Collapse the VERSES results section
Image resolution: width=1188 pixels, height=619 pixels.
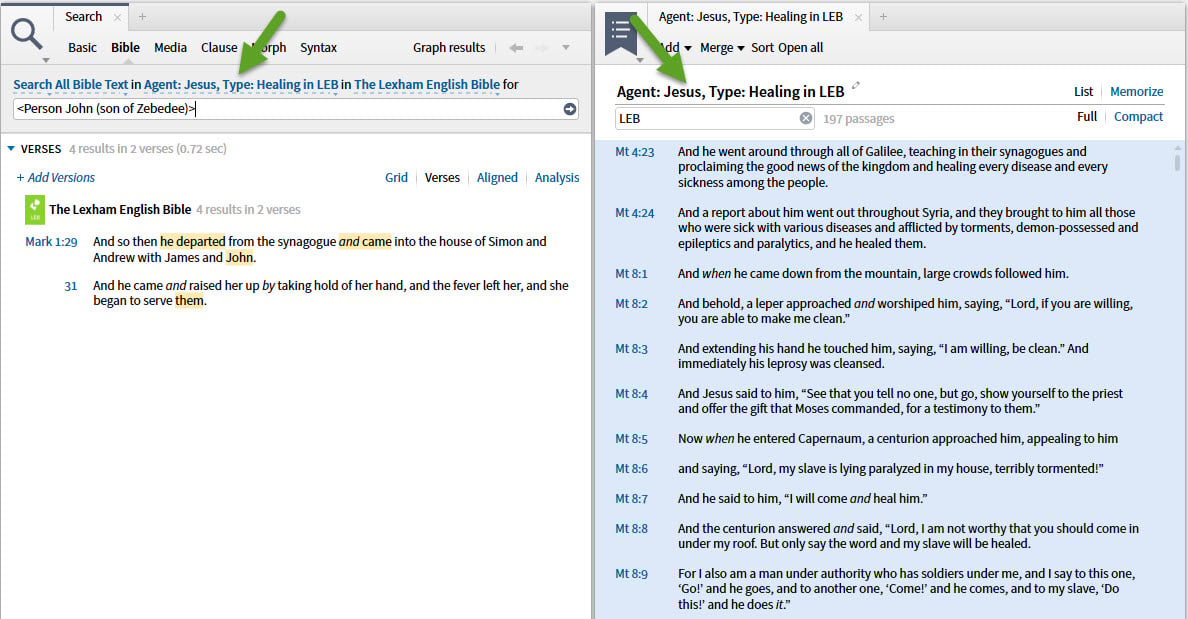click(11, 148)
